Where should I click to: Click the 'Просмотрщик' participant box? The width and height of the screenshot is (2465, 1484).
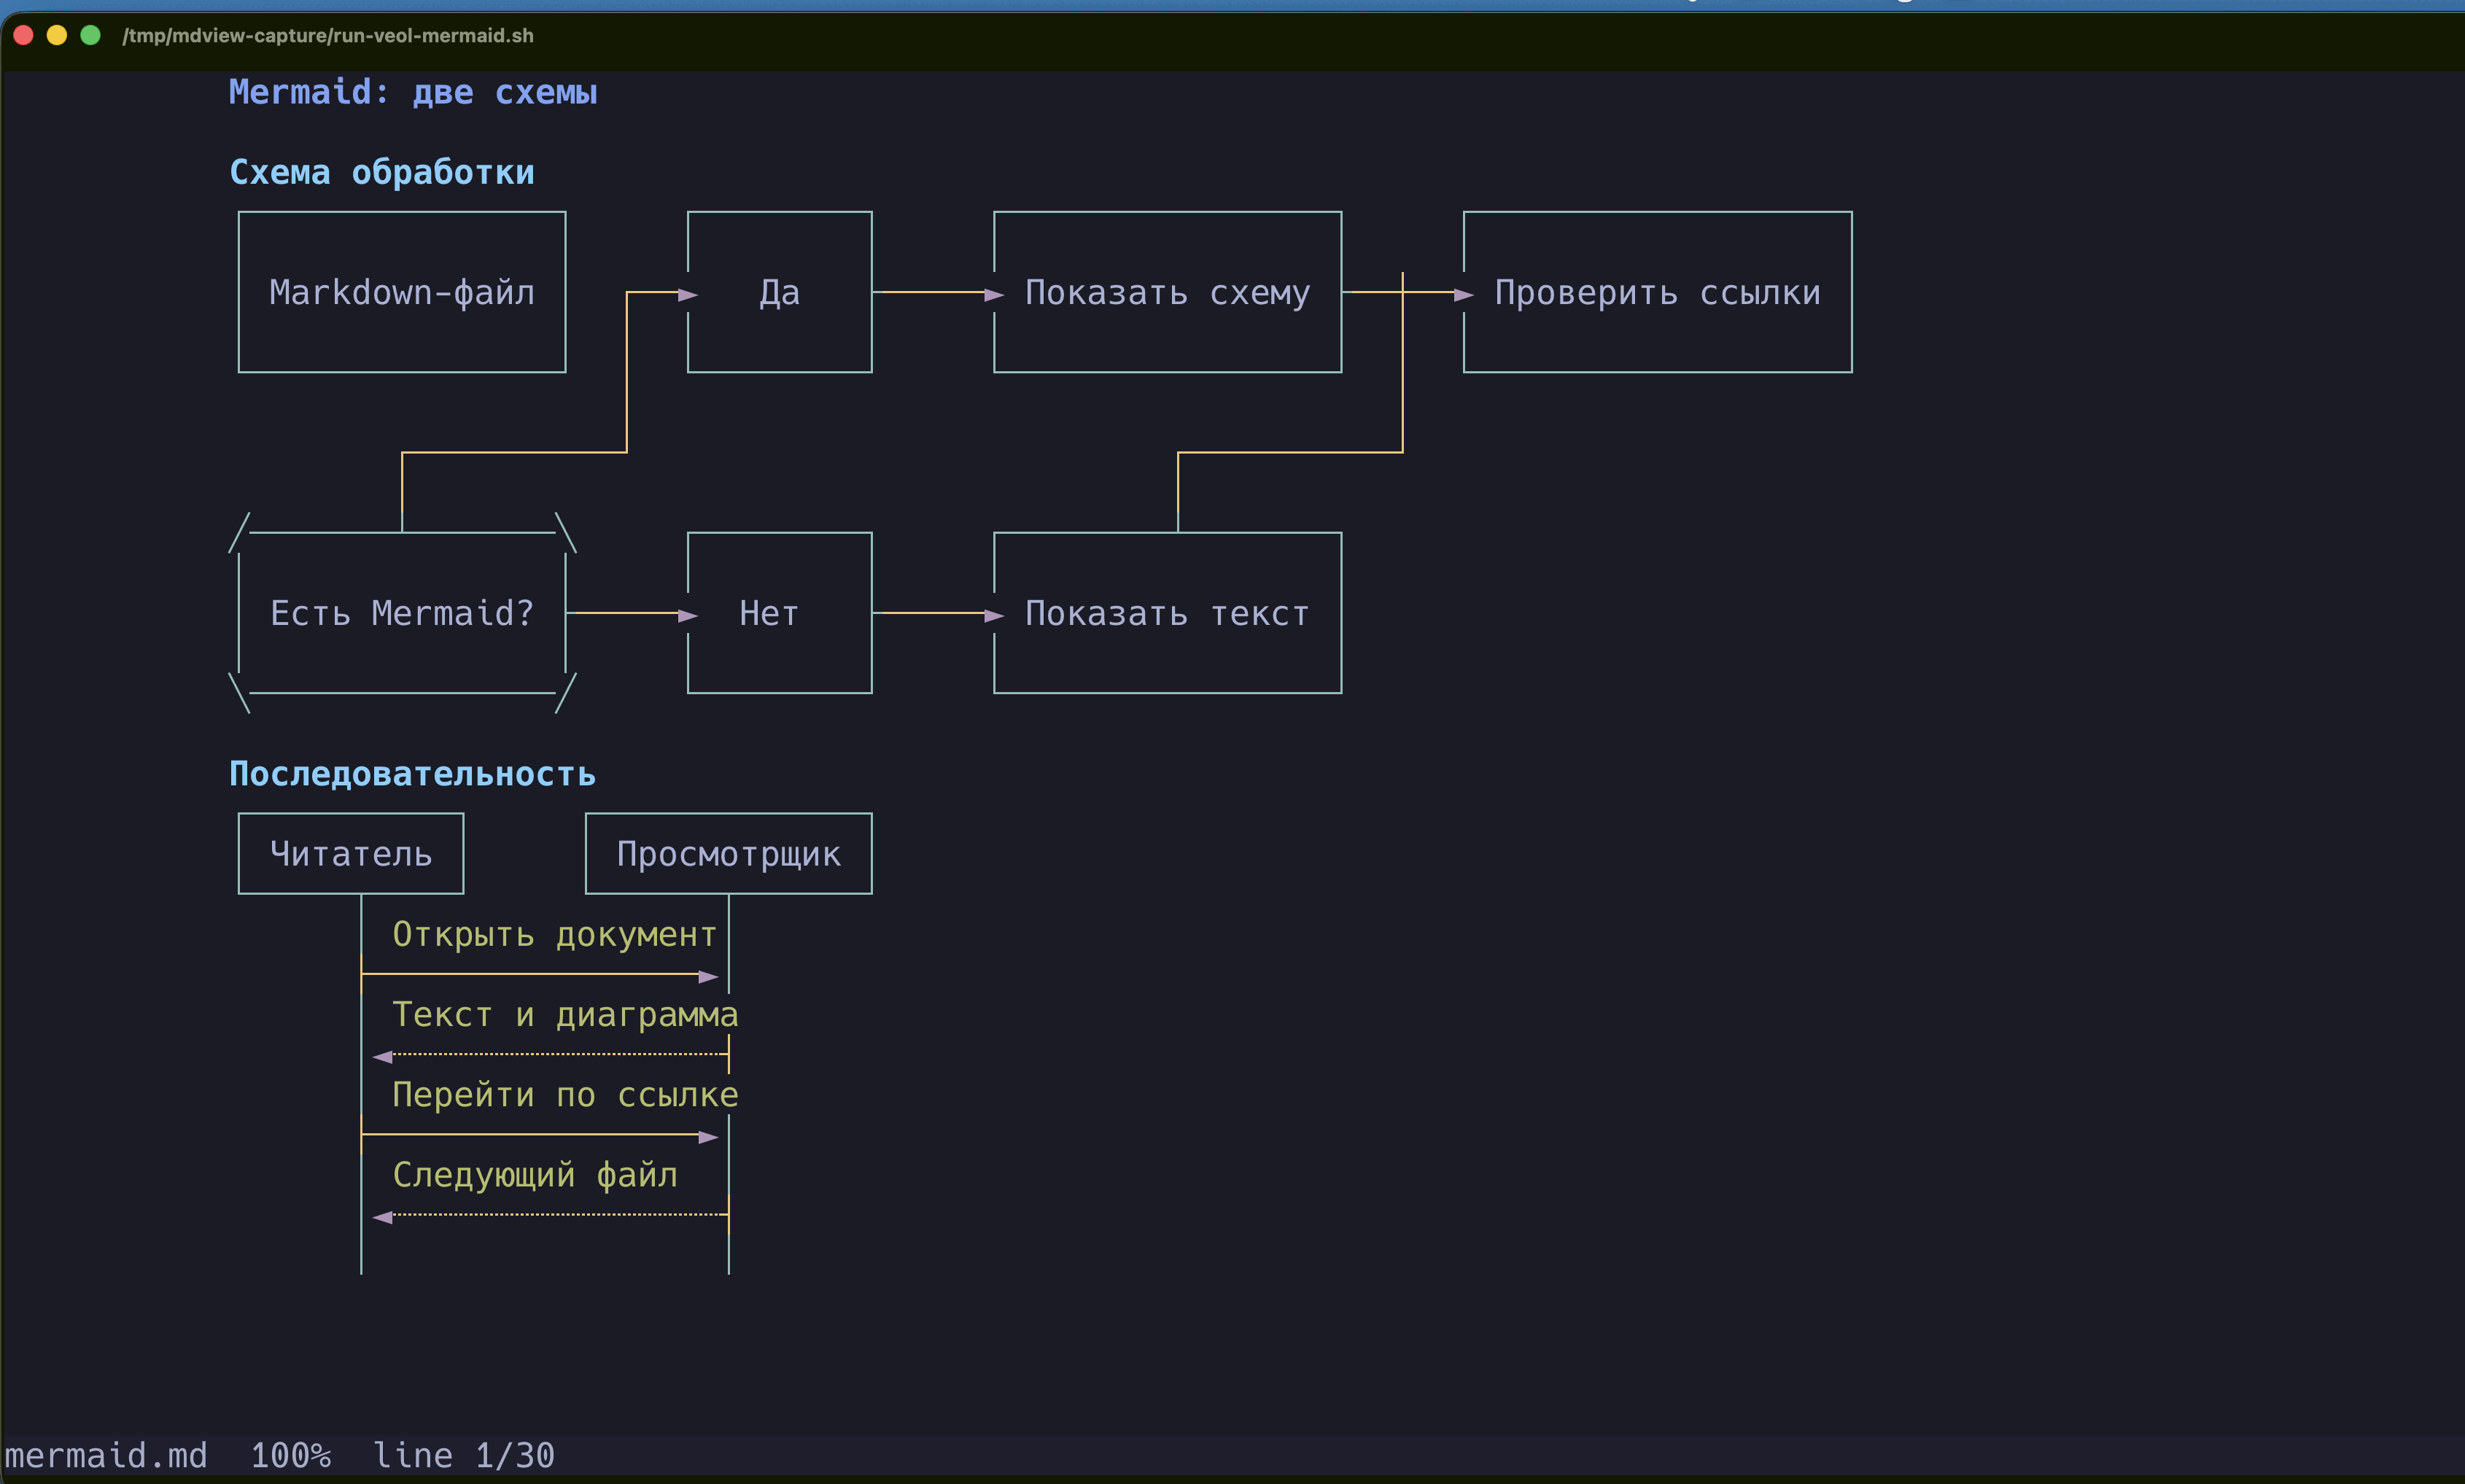pos(729,853)
